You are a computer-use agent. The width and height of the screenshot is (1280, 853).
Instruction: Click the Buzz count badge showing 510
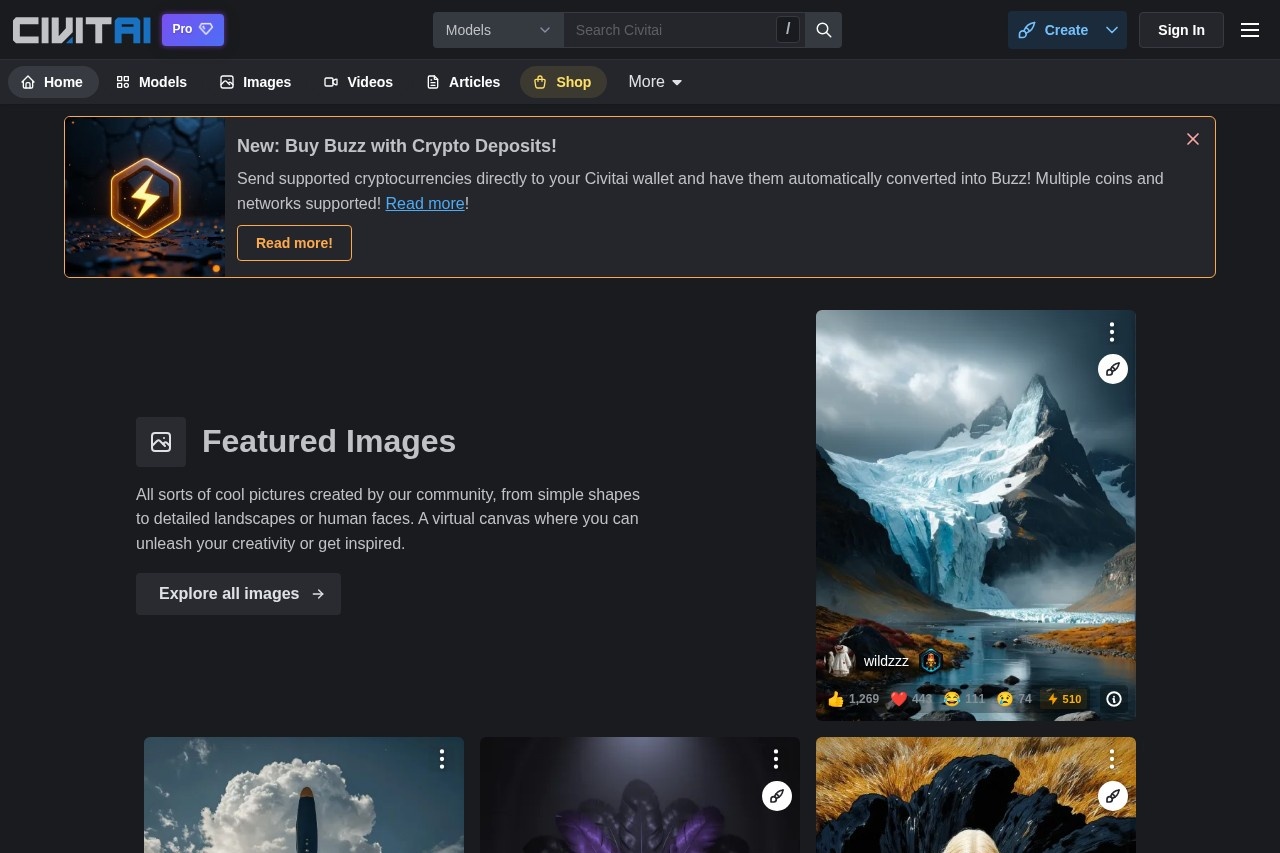1064,699
